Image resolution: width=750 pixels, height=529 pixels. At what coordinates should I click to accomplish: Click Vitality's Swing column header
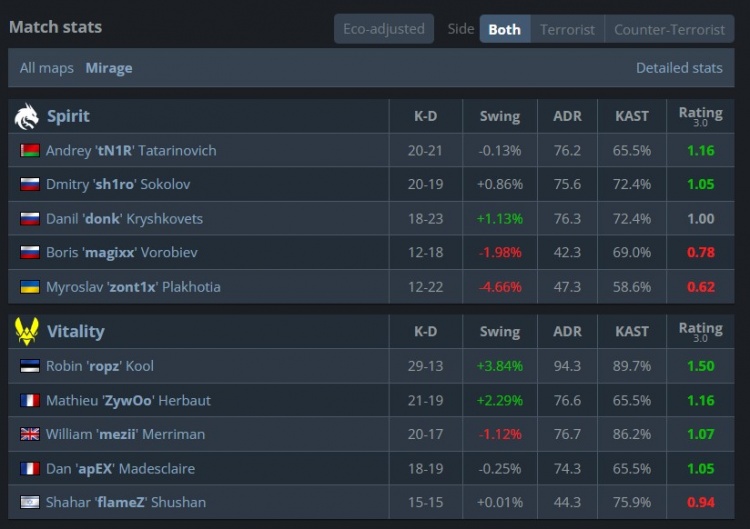click(x=499, y=331)
